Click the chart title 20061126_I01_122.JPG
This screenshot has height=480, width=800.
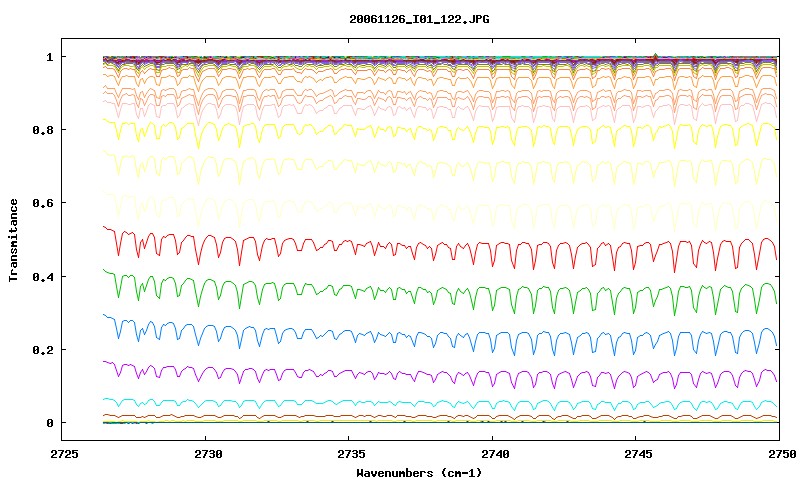[419, 19]
